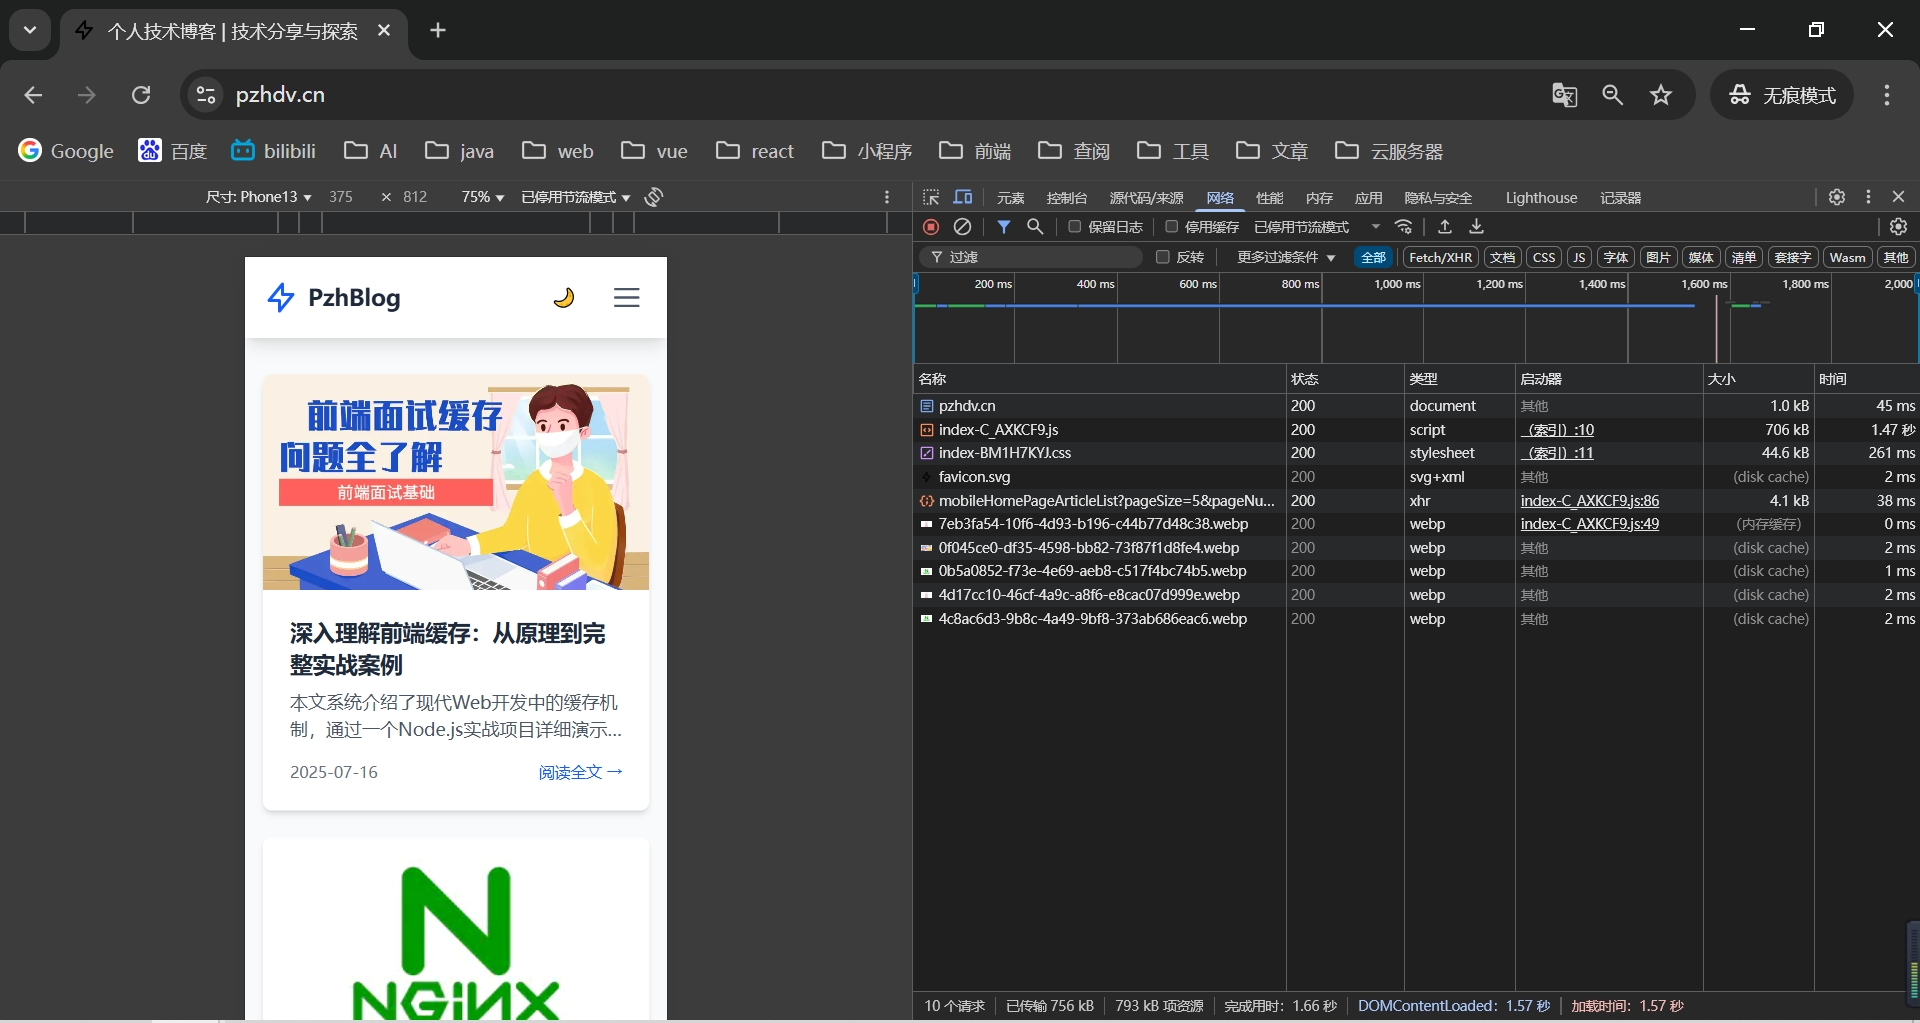Click the inspect element picker icon

931,197
